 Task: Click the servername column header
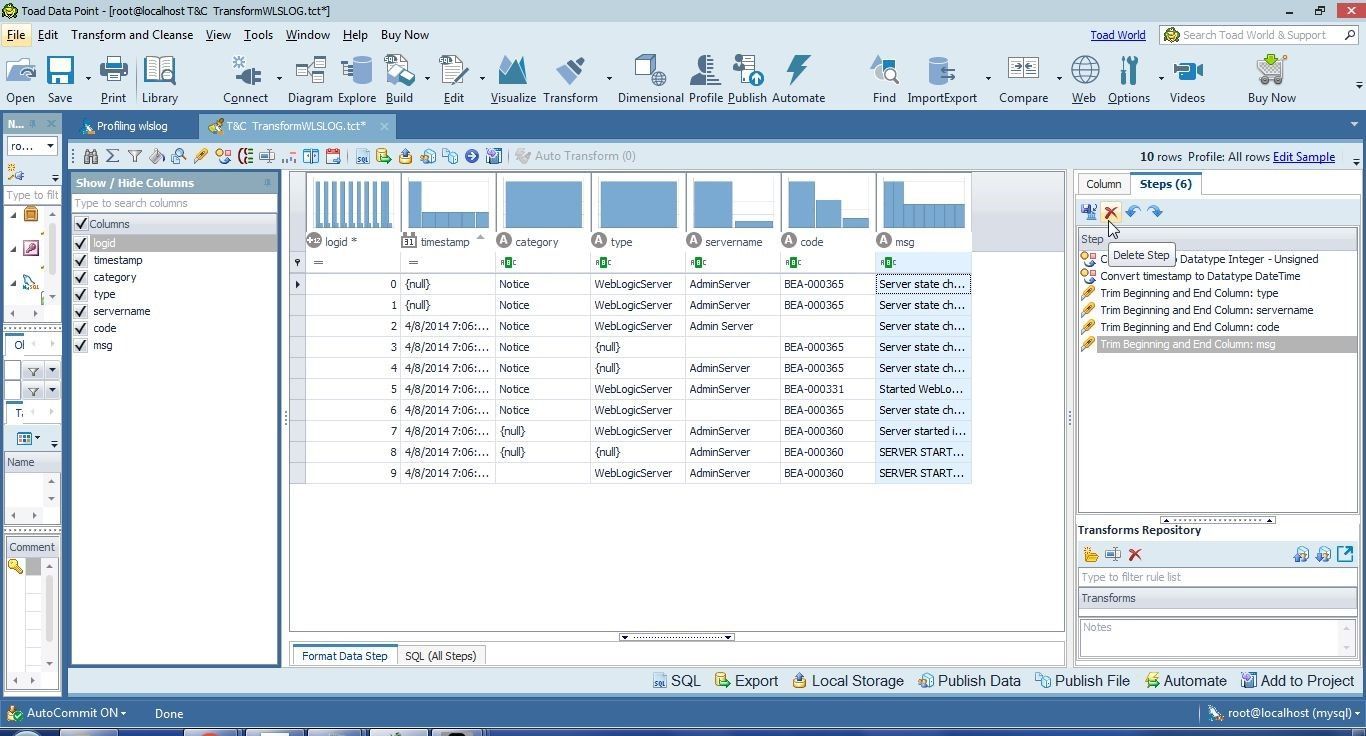pos(733,242)
